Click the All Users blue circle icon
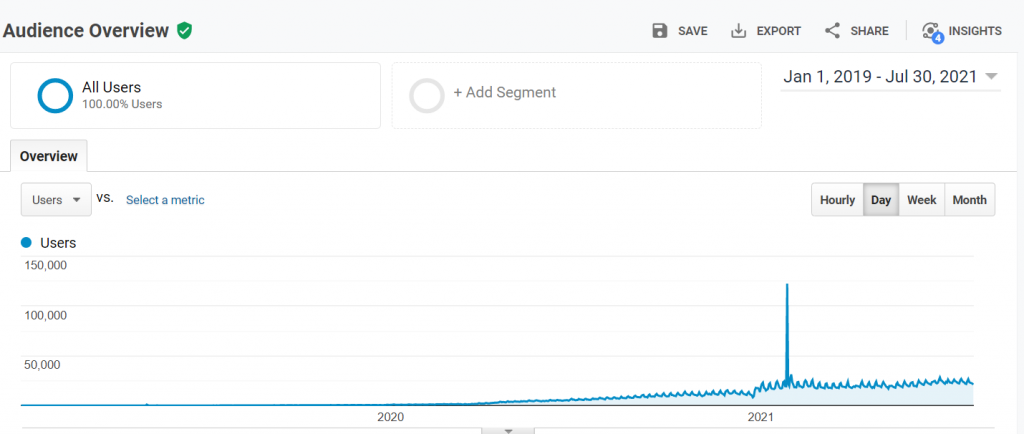 (x=55, y=95)
